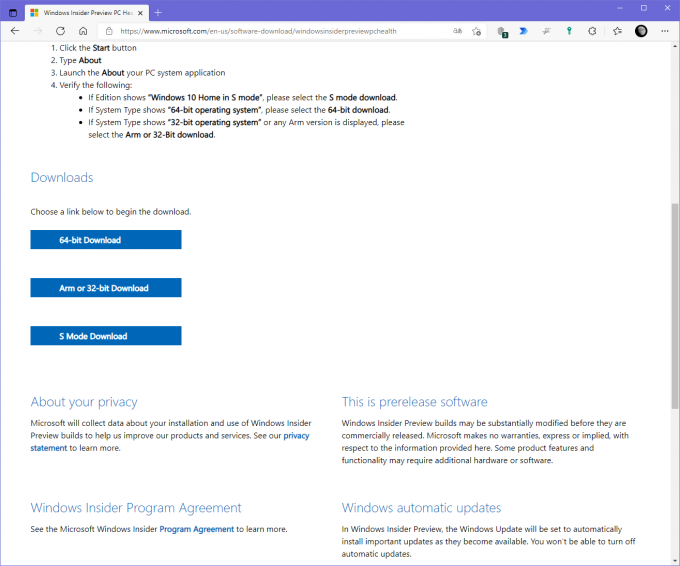
Task: Click the vertical scrollbar thumb
Action: pos(674,306)
